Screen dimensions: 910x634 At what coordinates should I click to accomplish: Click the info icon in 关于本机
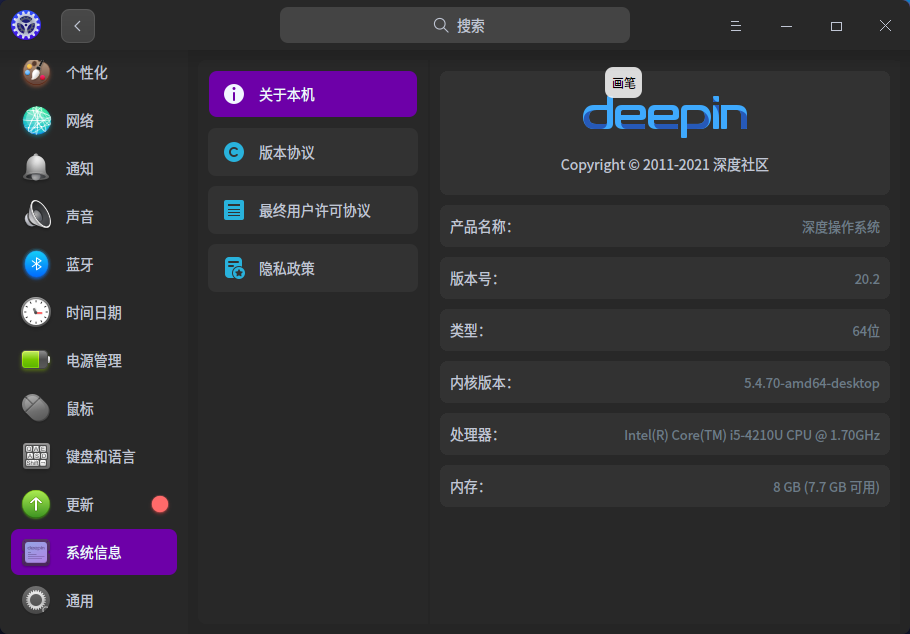coord(234,94)
